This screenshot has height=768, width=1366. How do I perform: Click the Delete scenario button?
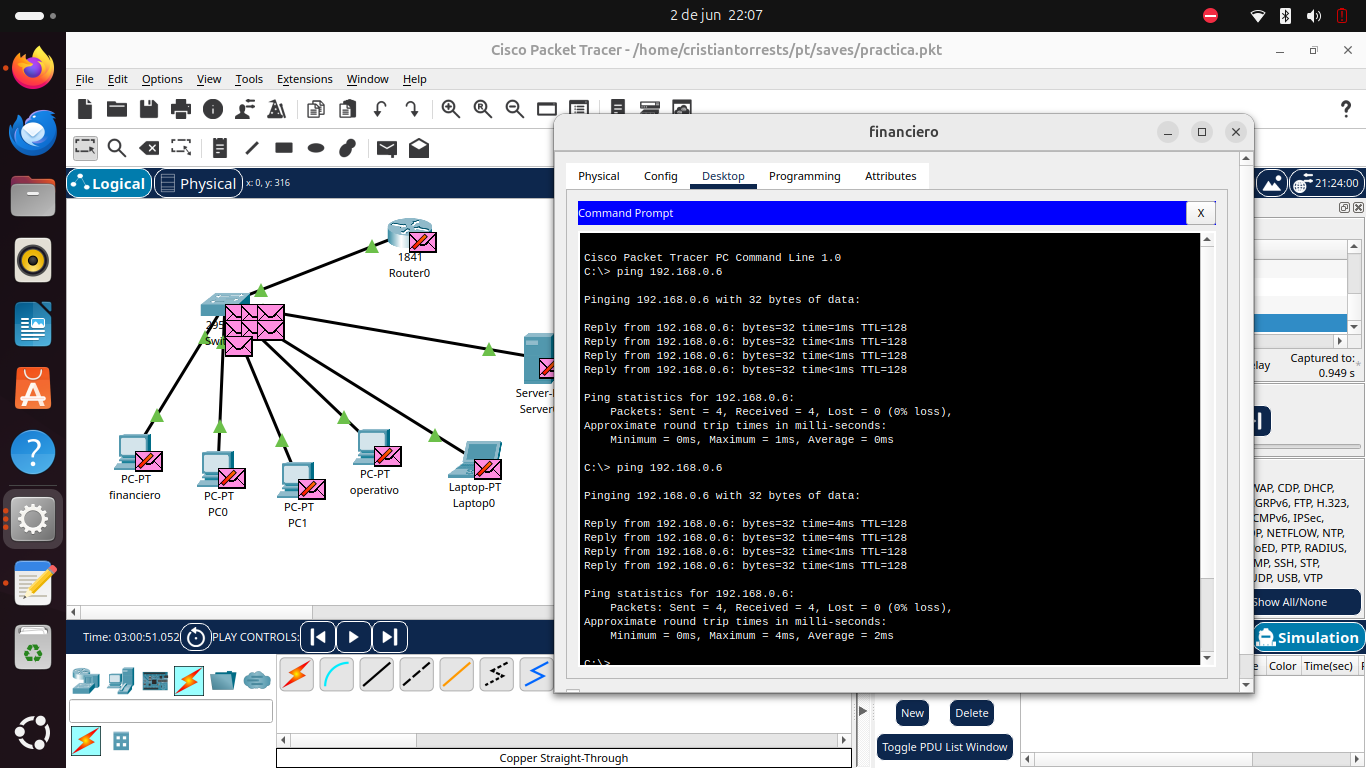[x=972, y=713]
